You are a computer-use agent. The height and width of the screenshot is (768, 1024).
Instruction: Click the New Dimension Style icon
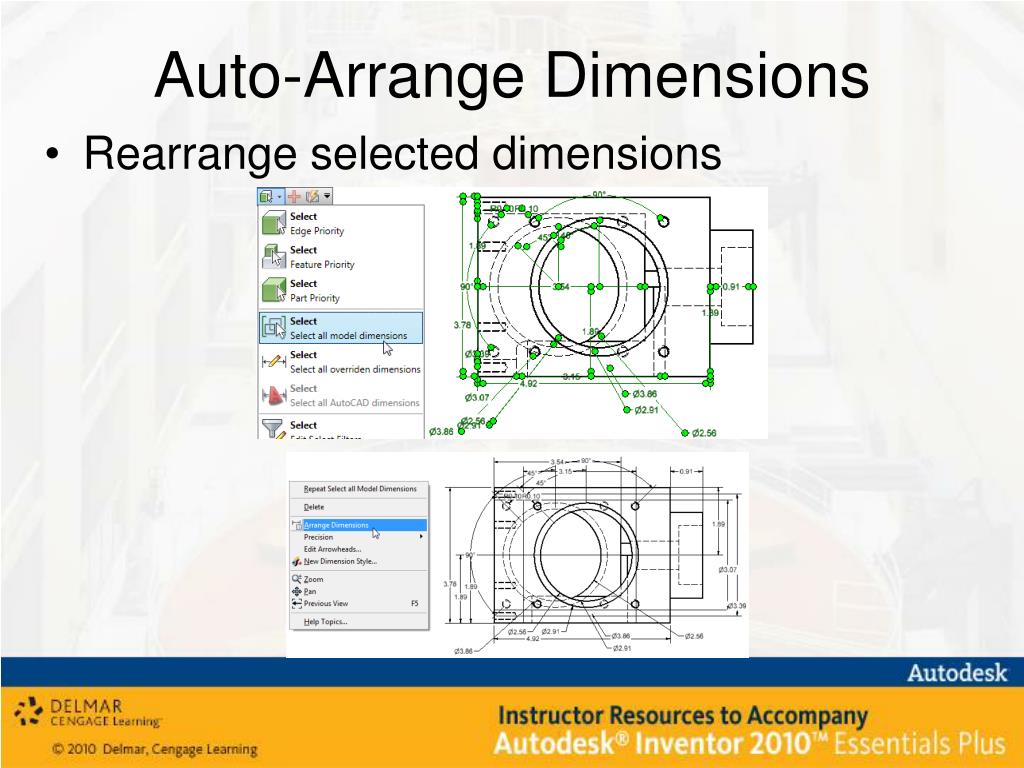point(297,562)
